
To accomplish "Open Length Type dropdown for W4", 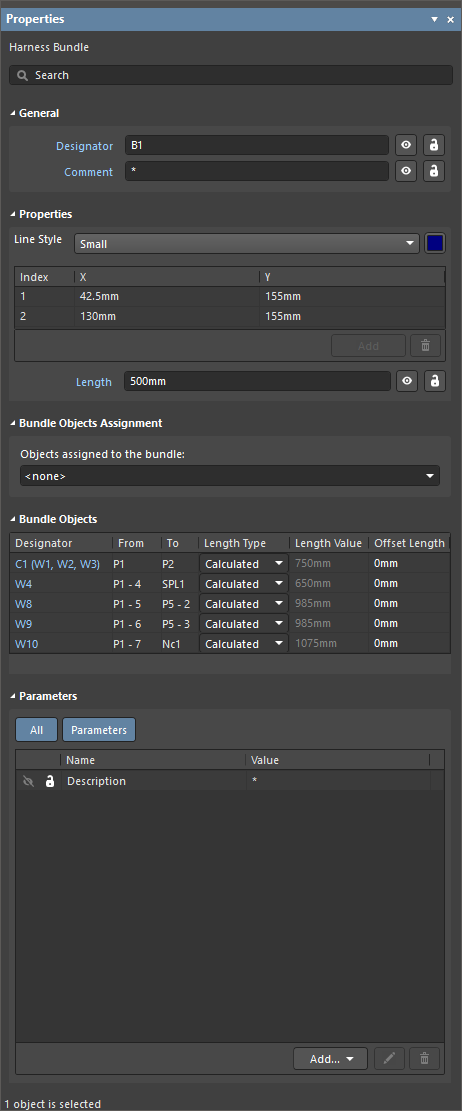I will tap(244, 584).
